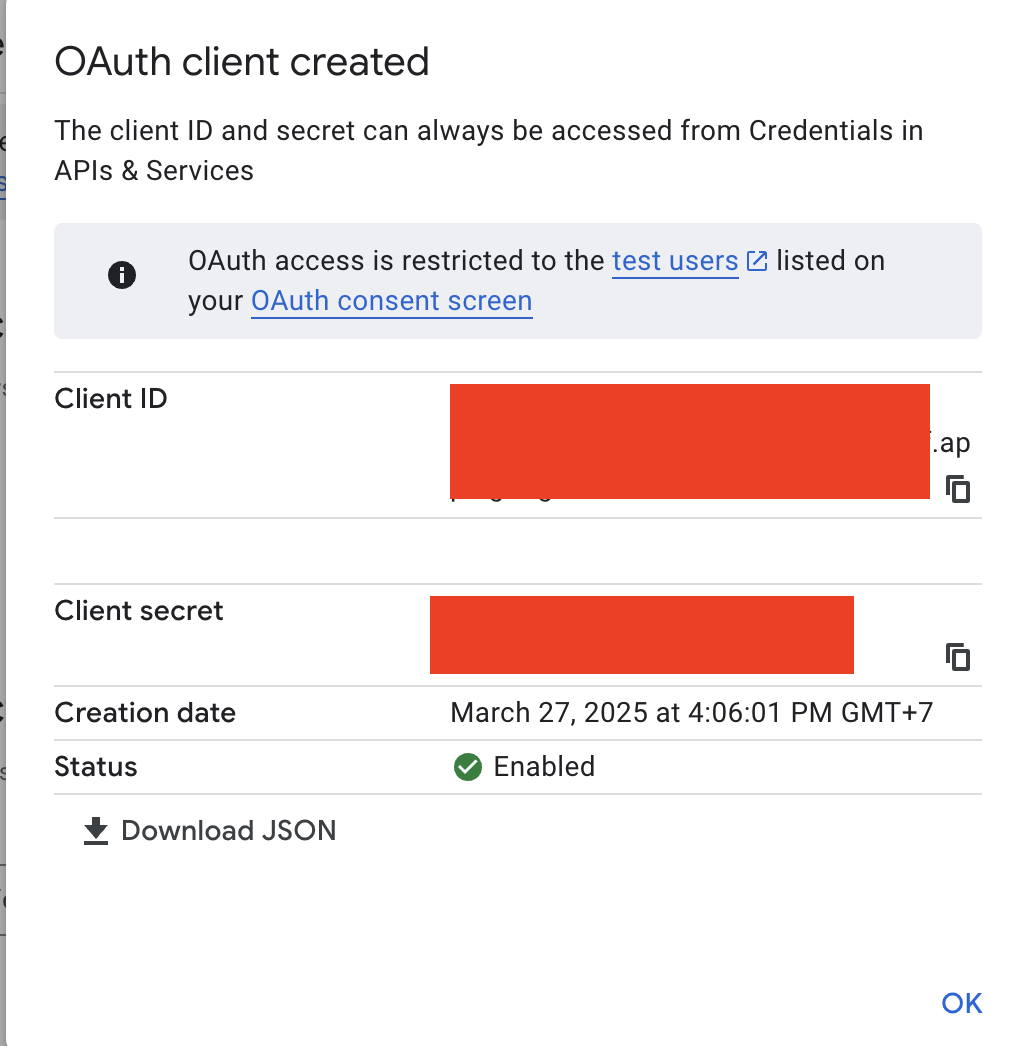
Task: Click the green Enabled checkmark icon
Action: point(468,767)
